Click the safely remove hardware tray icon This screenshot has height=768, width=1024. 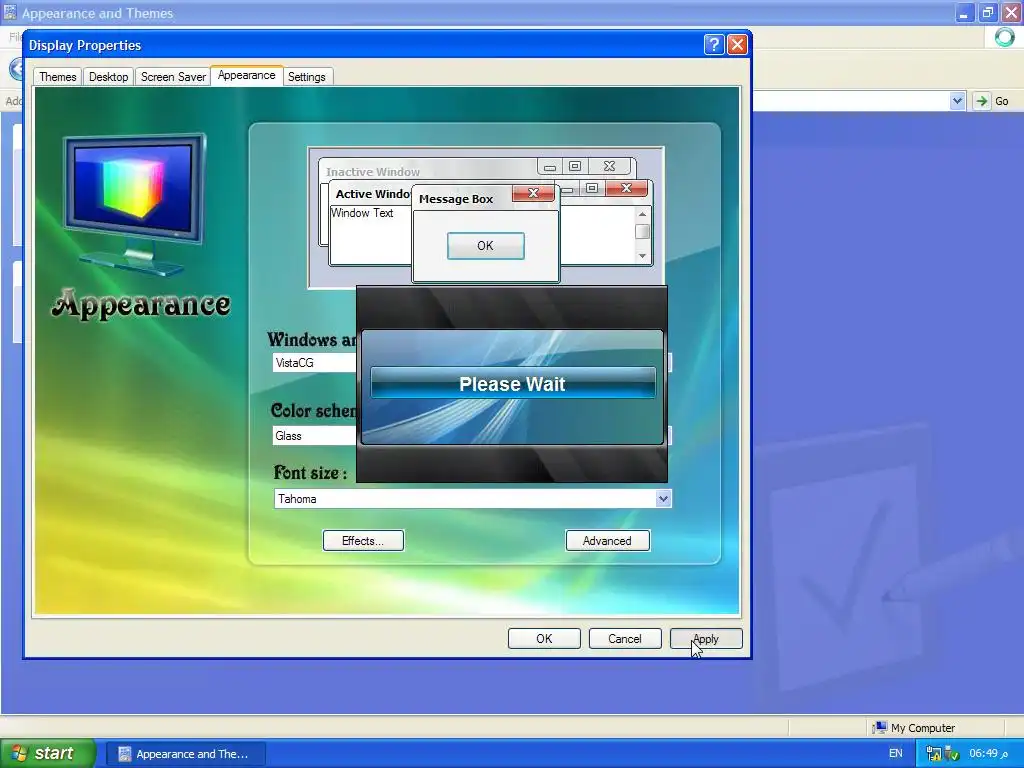pyautogui.click(x=952, y=754)
